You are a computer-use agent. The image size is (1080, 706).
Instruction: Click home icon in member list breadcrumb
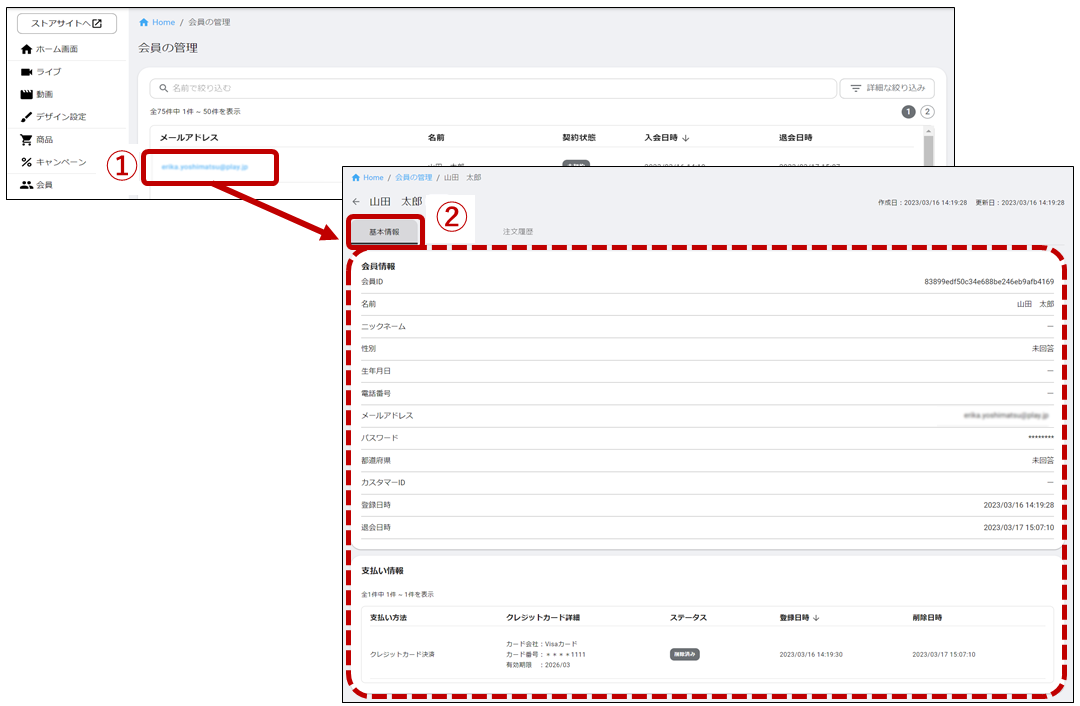[144, 22]
